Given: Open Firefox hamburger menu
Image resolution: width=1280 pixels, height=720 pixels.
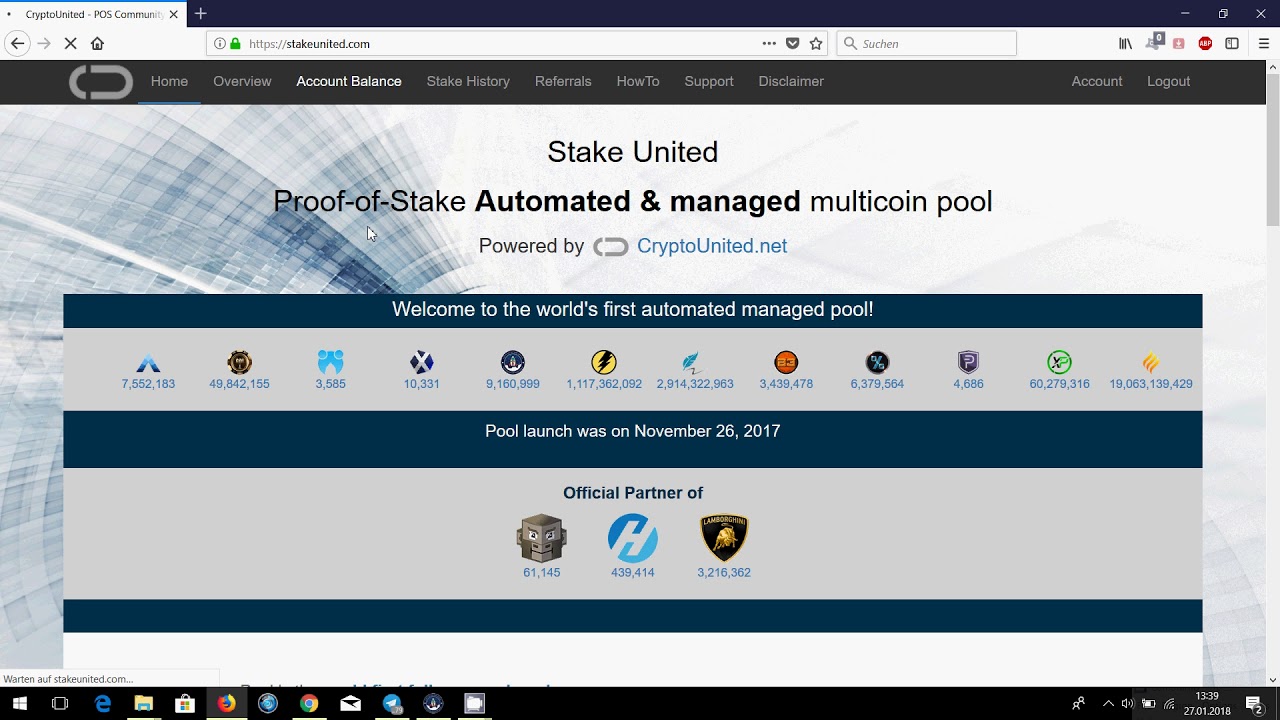Looking at the screenshot, I should [x=1263, y=43].
